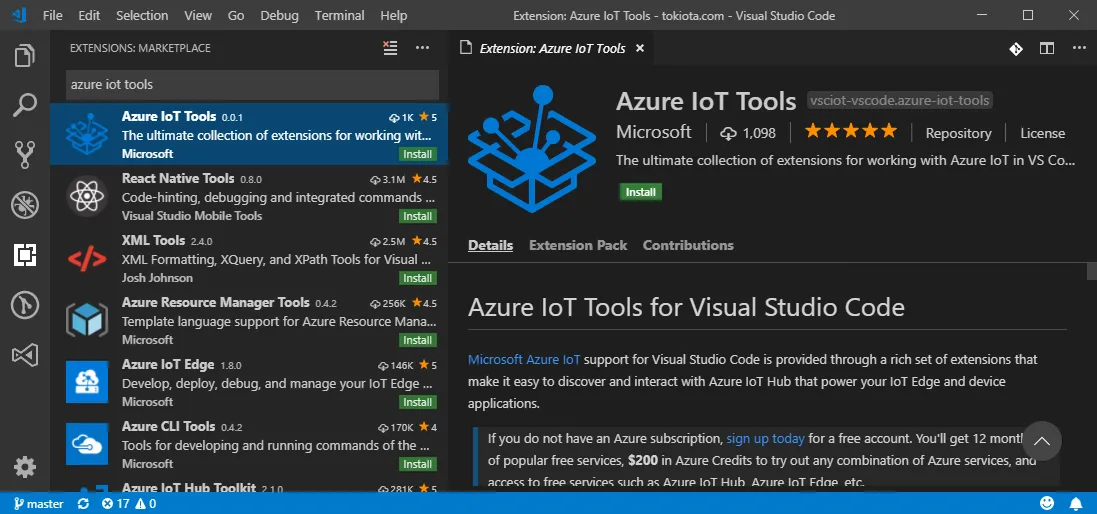Click the large Azure IoT Tools logo
Image resolution: width=1097 pixels, height=514 pixels.
click(x=532, y=149)
